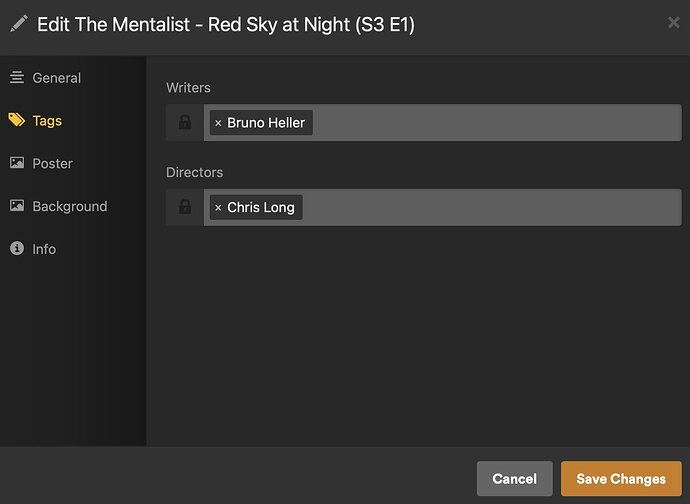Remove the Bruno Heller writer tag
The height and width of the screenshot is (504, 690).
(x=218, y=123)
